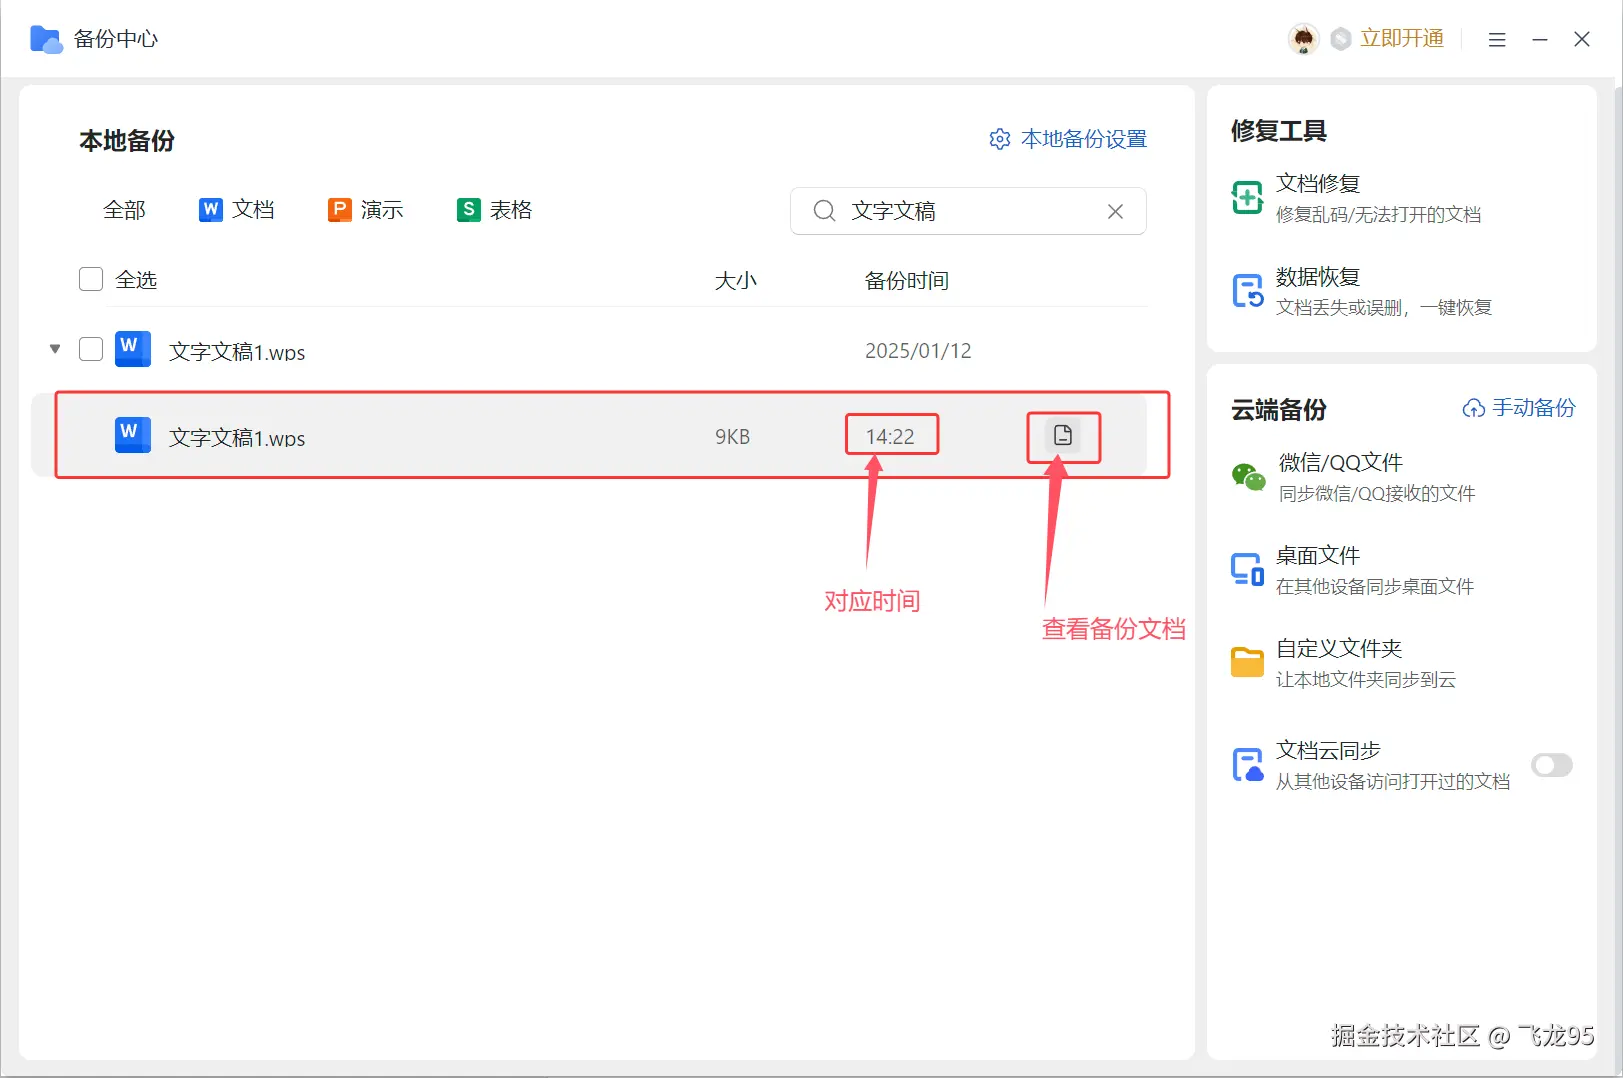
Task: Click the P icon on the 演示 tab
Action: pos(340,210)
